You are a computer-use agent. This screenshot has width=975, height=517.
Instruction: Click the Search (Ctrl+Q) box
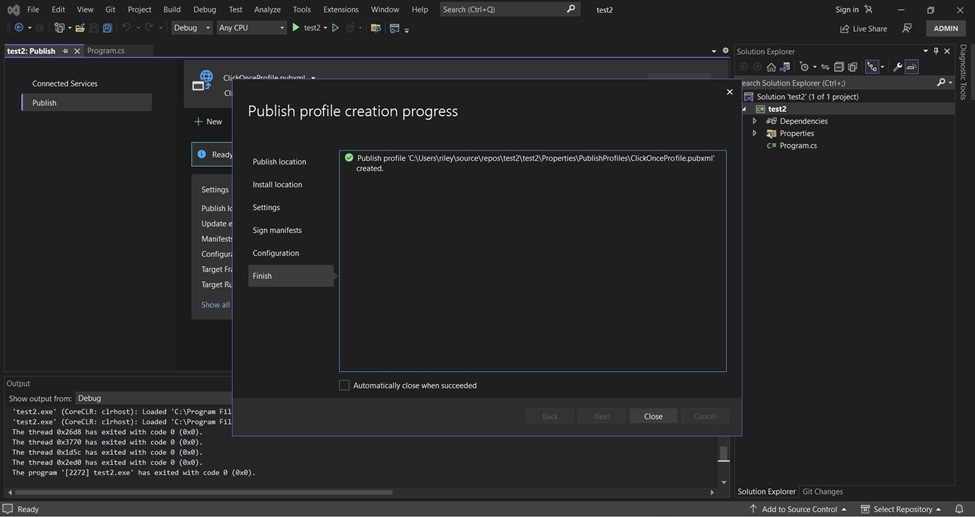509,9
